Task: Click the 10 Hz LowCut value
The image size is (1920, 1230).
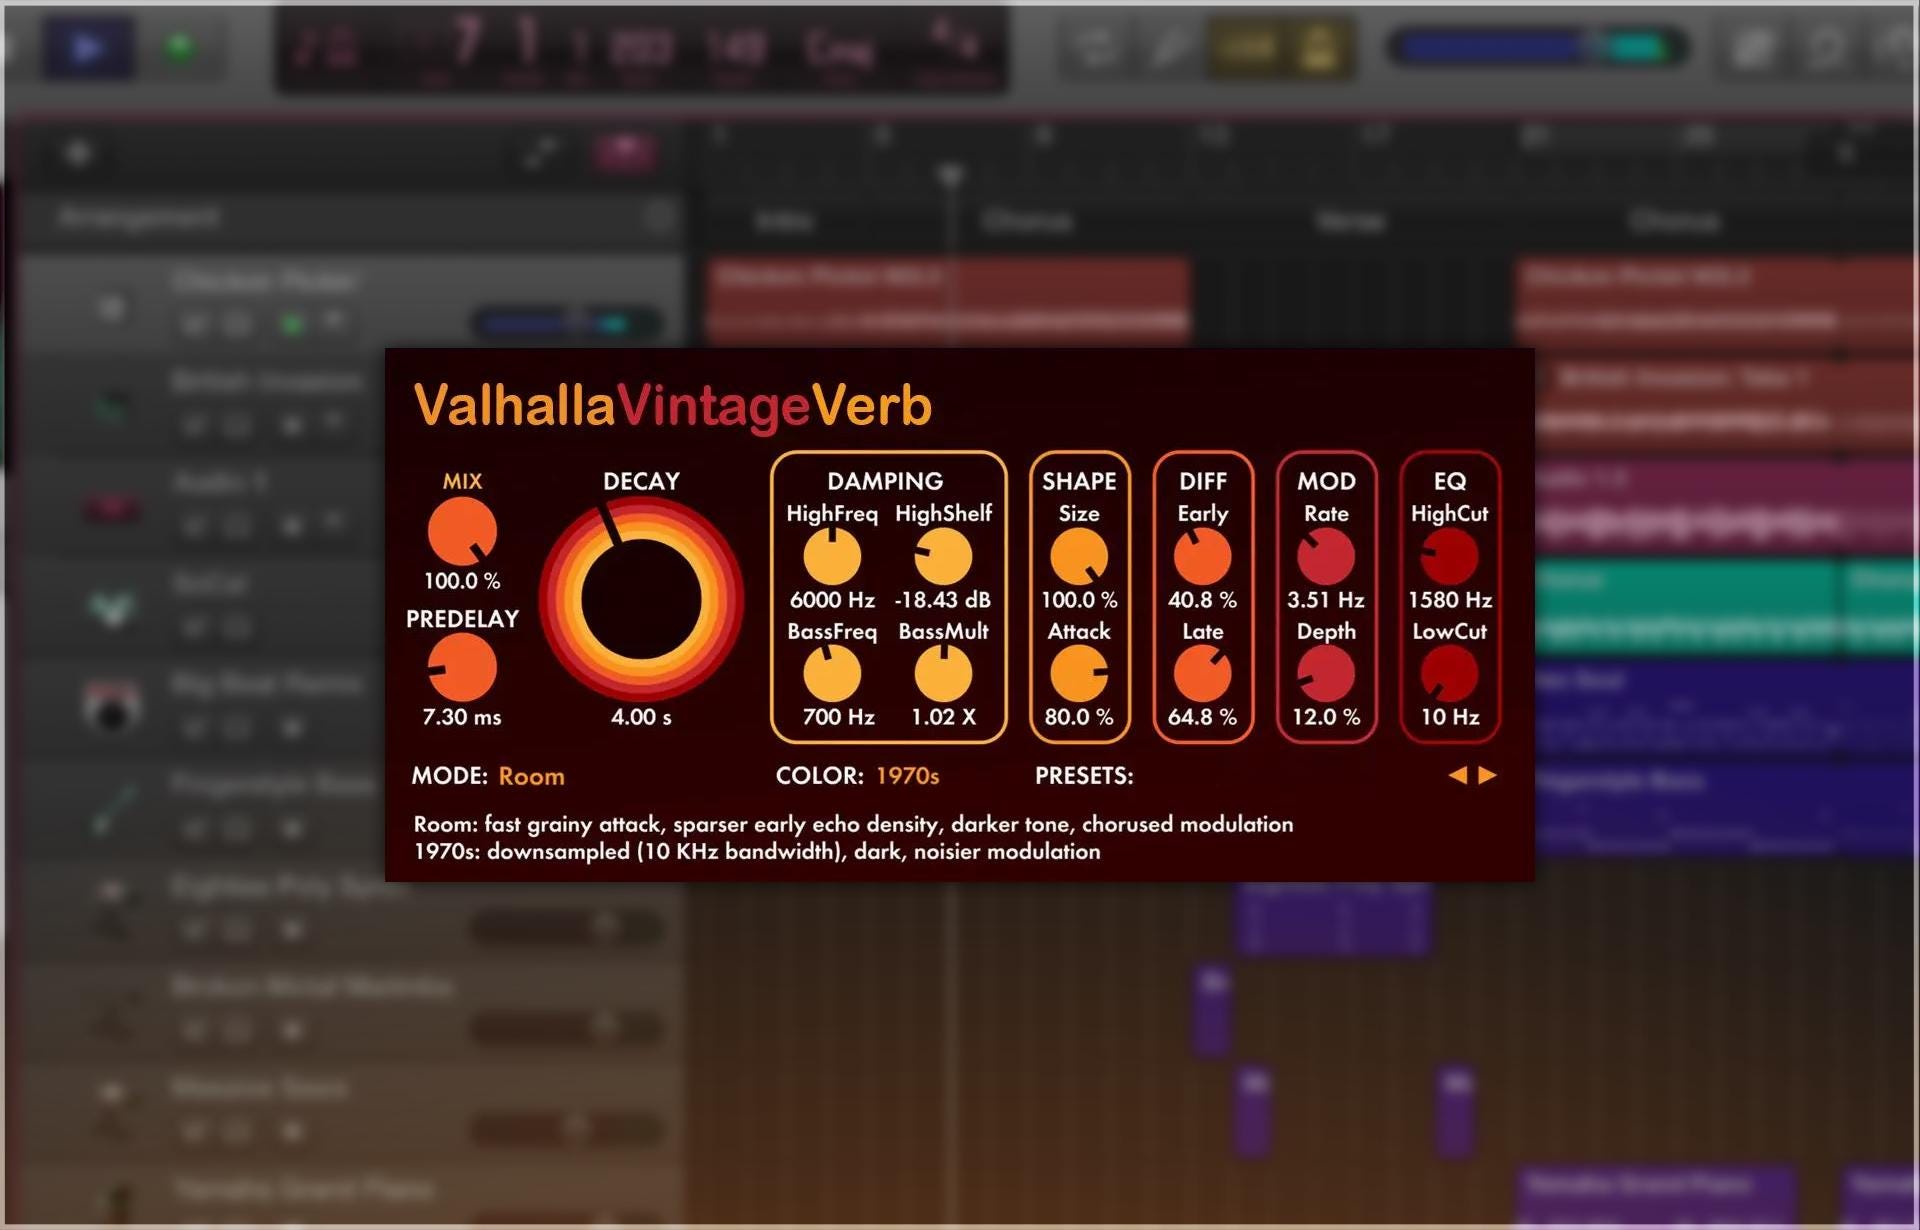Action: (x=1449, y=717)
